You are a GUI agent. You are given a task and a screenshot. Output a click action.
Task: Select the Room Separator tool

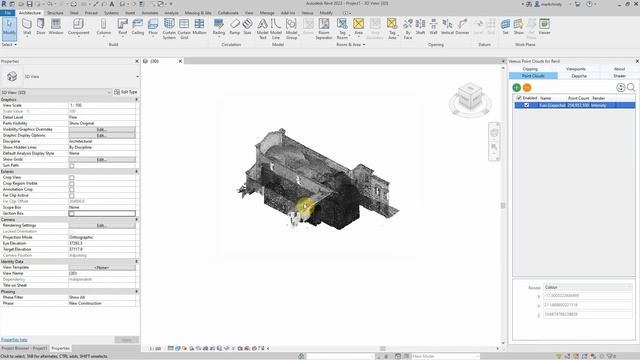click(x=324, y=29)
